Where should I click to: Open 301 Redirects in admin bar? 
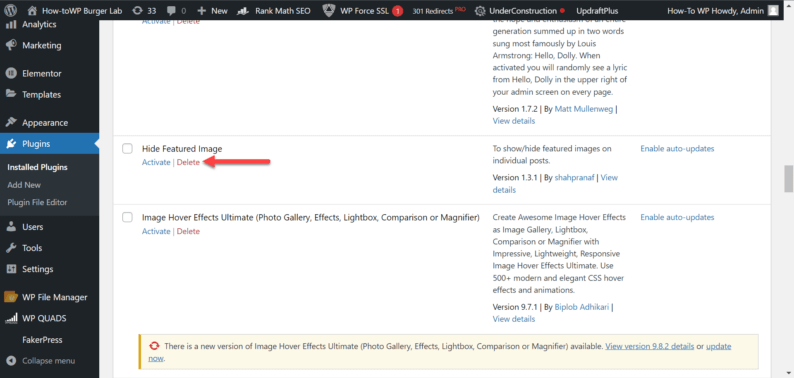point(439,10)
